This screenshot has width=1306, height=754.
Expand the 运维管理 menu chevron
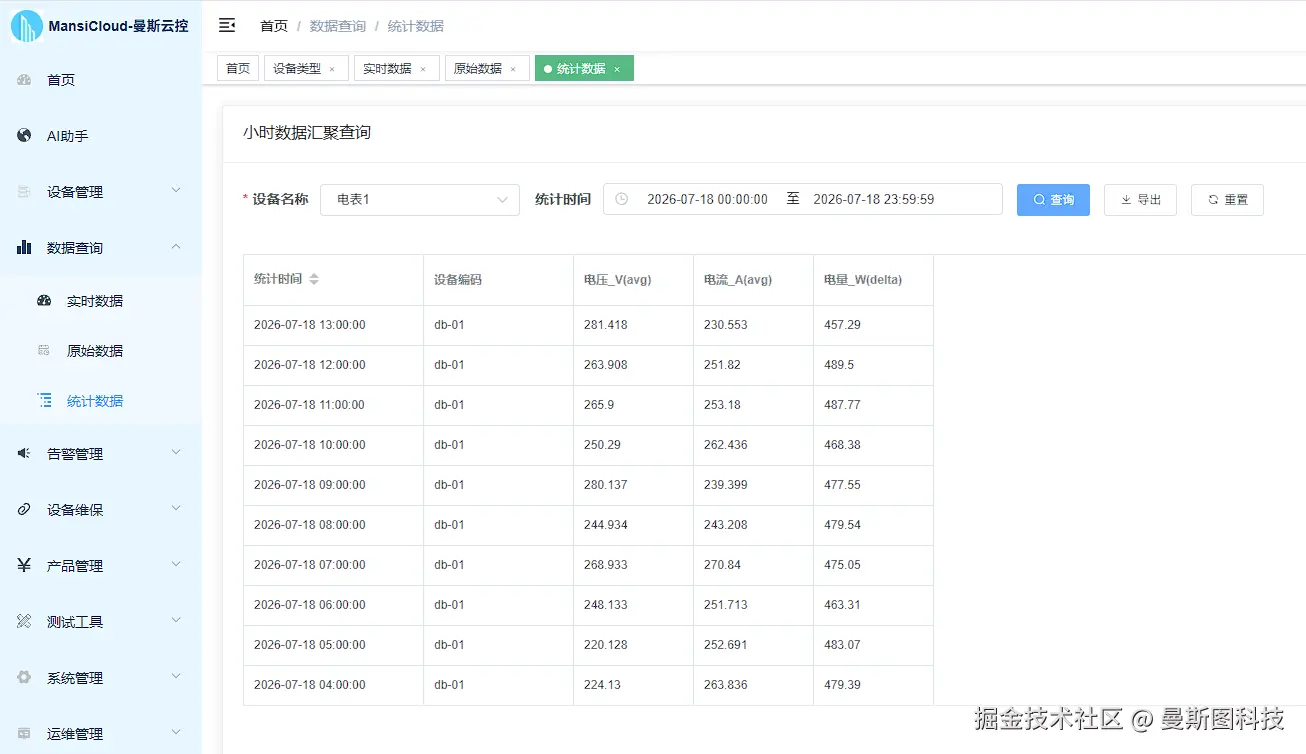[176, 732]
